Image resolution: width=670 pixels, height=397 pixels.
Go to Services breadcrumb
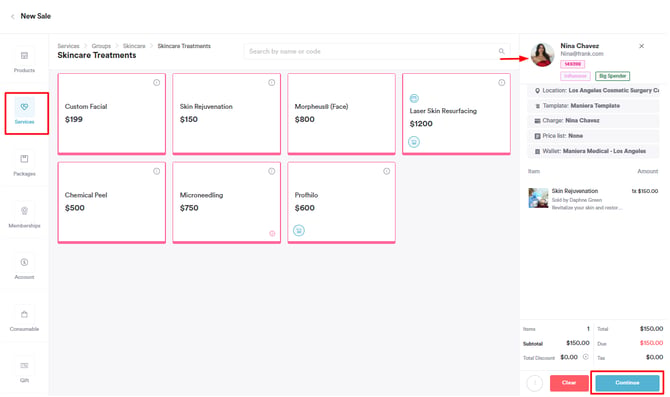pyautogui.click(x=68, y=46)
